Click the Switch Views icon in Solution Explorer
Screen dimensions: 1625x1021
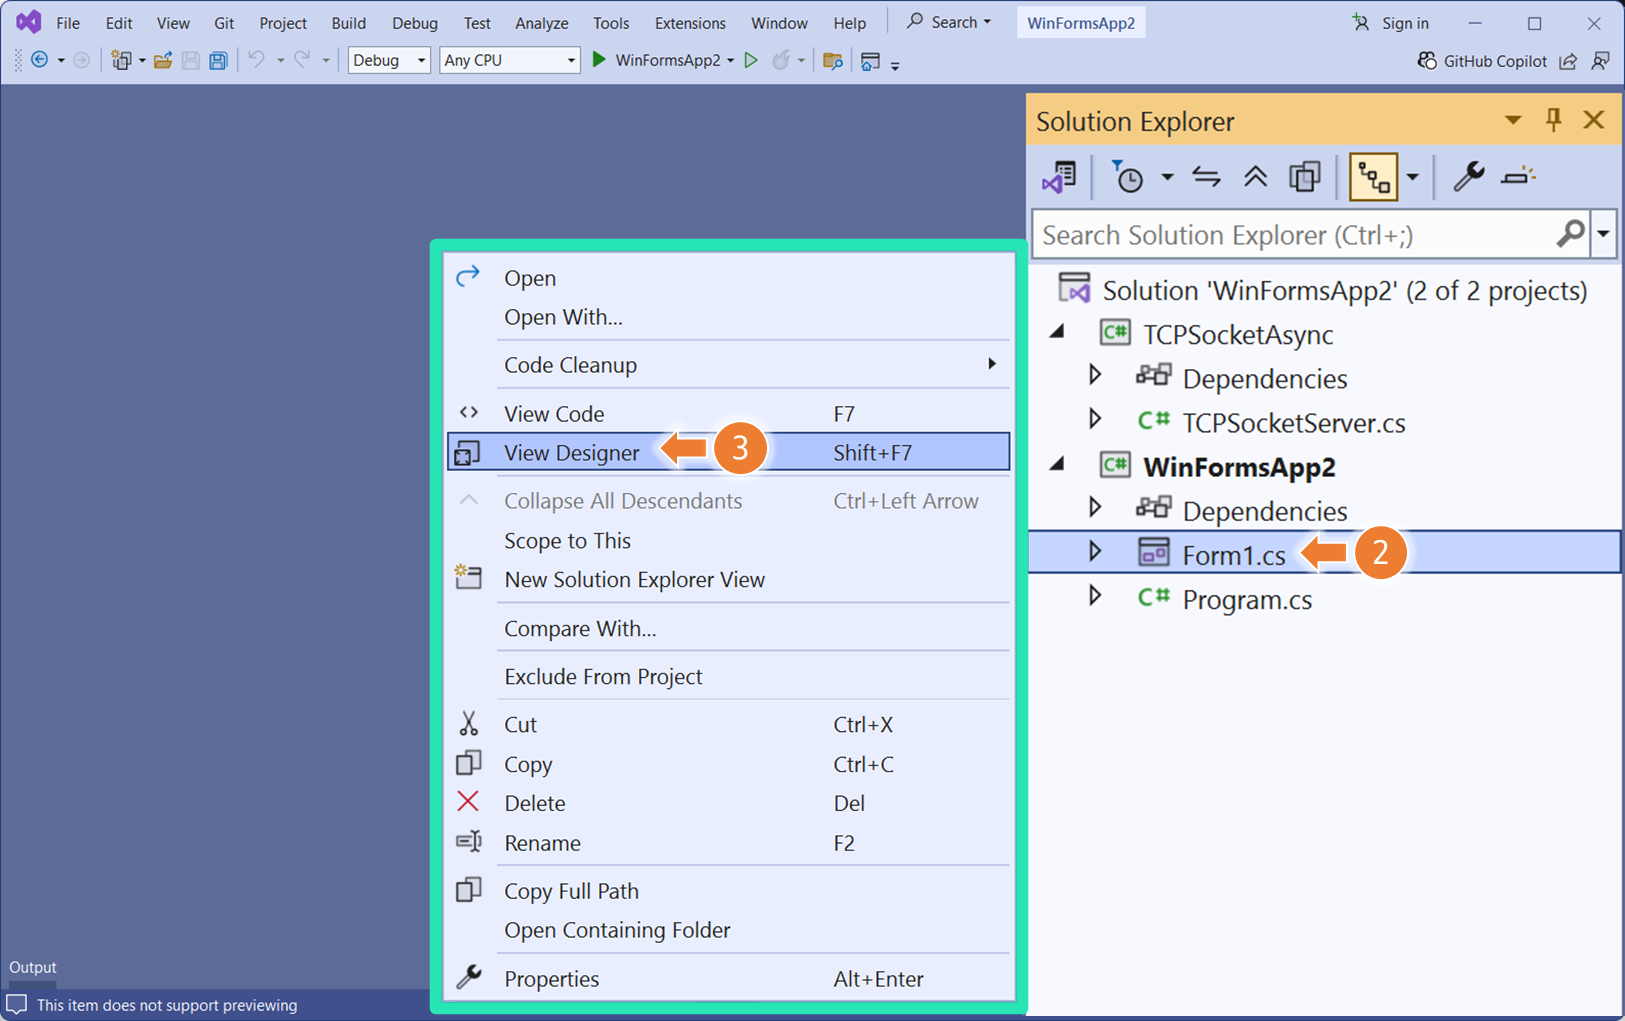coord(1060,177)
